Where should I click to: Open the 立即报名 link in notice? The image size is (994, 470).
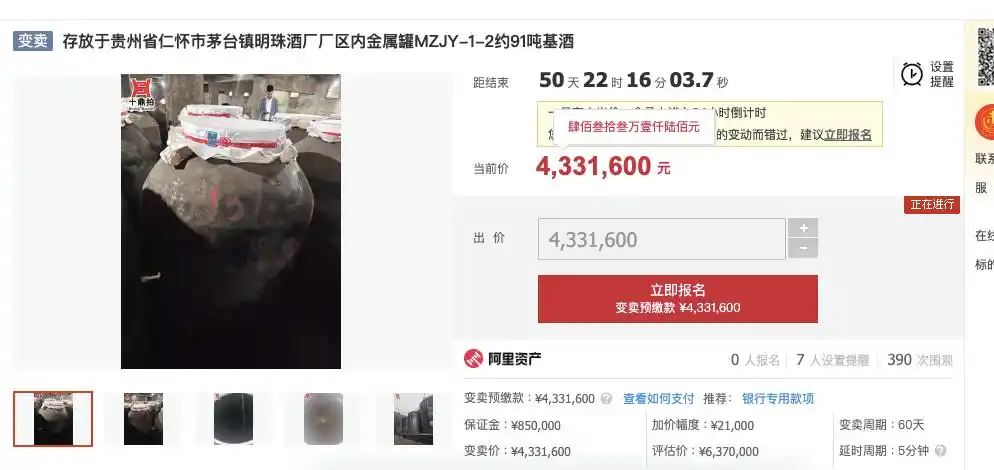pos(848,135)
